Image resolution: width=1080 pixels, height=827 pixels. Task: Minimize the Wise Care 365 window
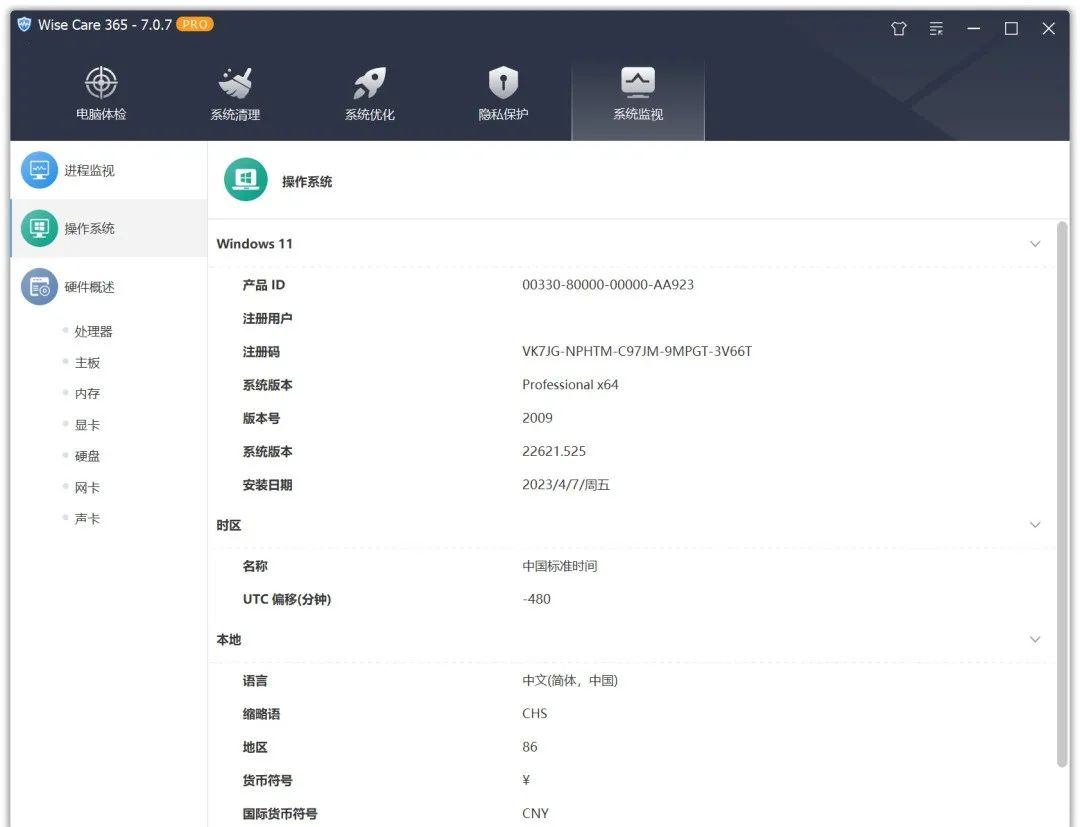coord(973,28)
